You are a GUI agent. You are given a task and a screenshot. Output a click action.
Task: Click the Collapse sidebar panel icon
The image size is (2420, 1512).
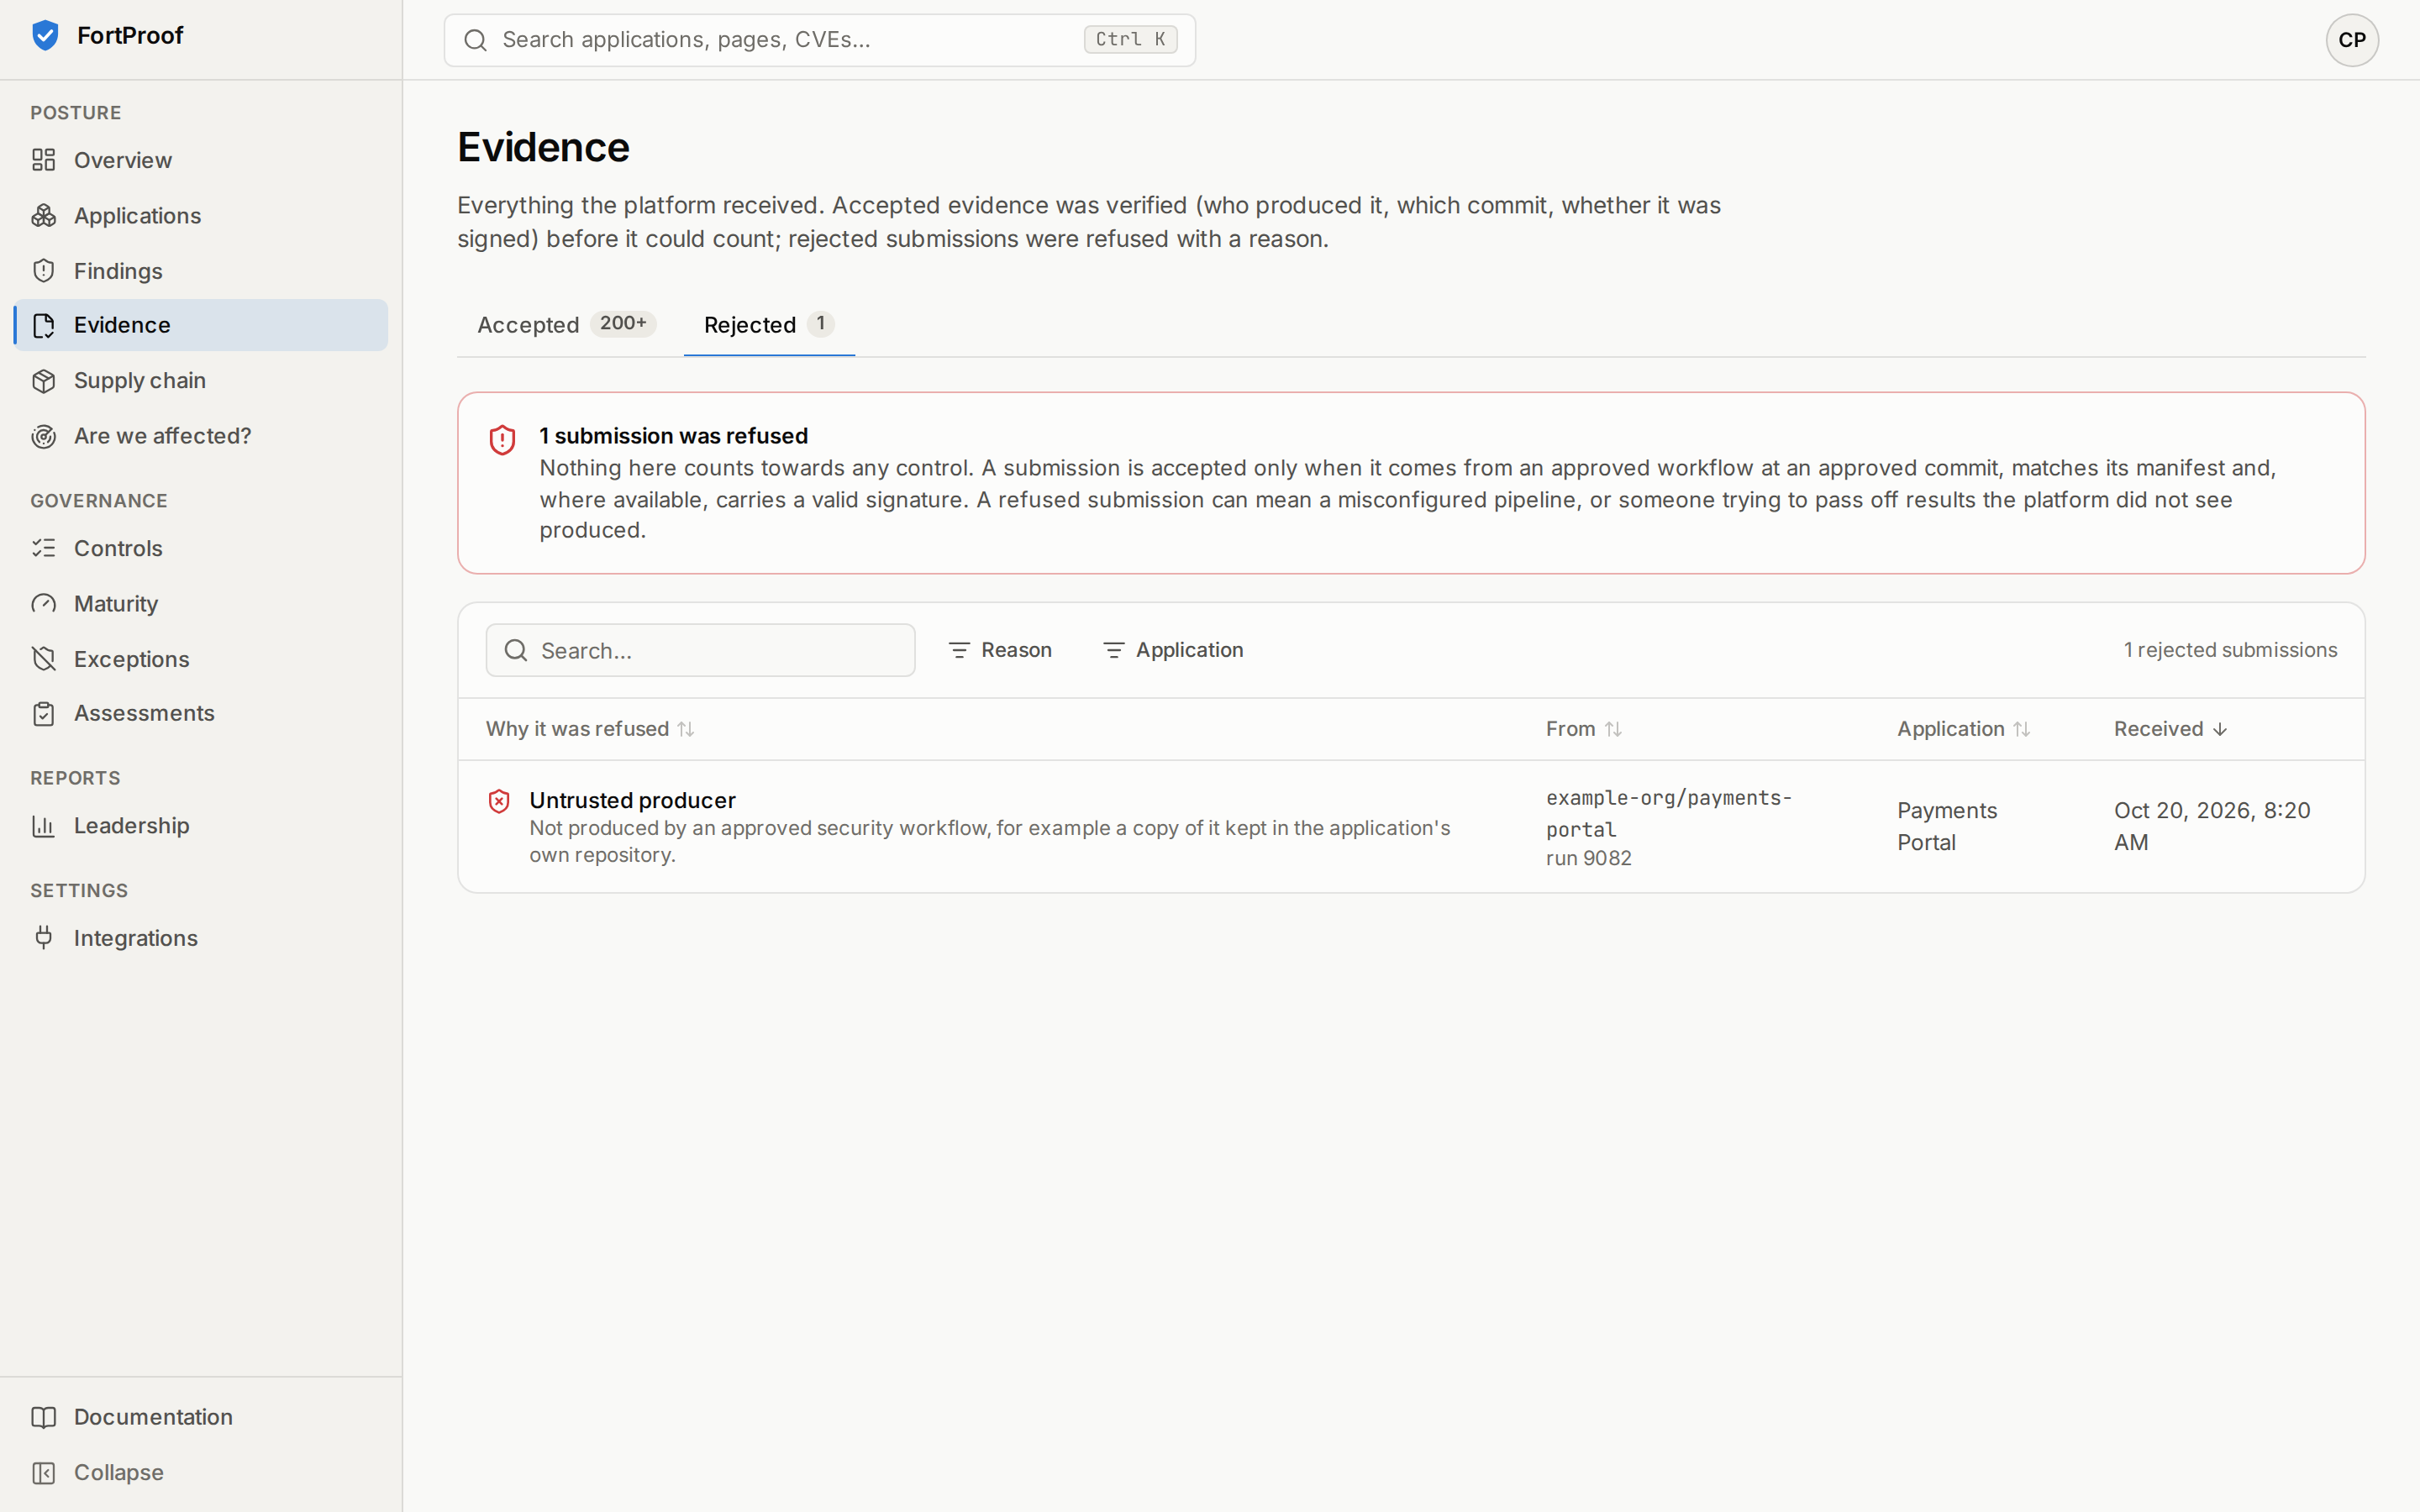[x=43, y=1473]
